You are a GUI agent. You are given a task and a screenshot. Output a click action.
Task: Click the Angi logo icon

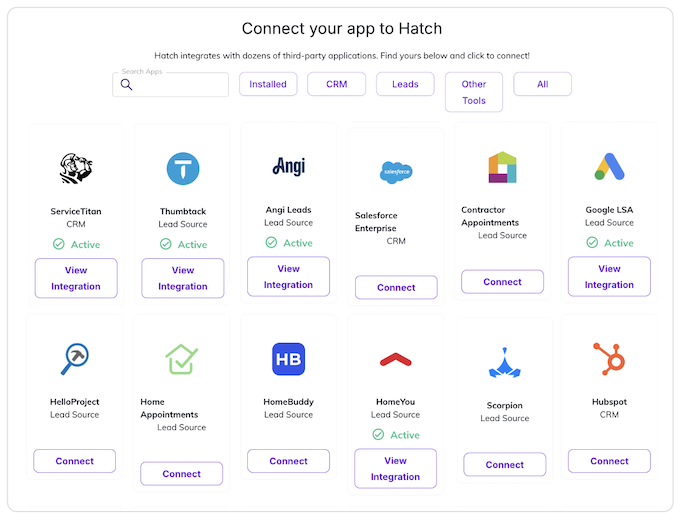288,166
